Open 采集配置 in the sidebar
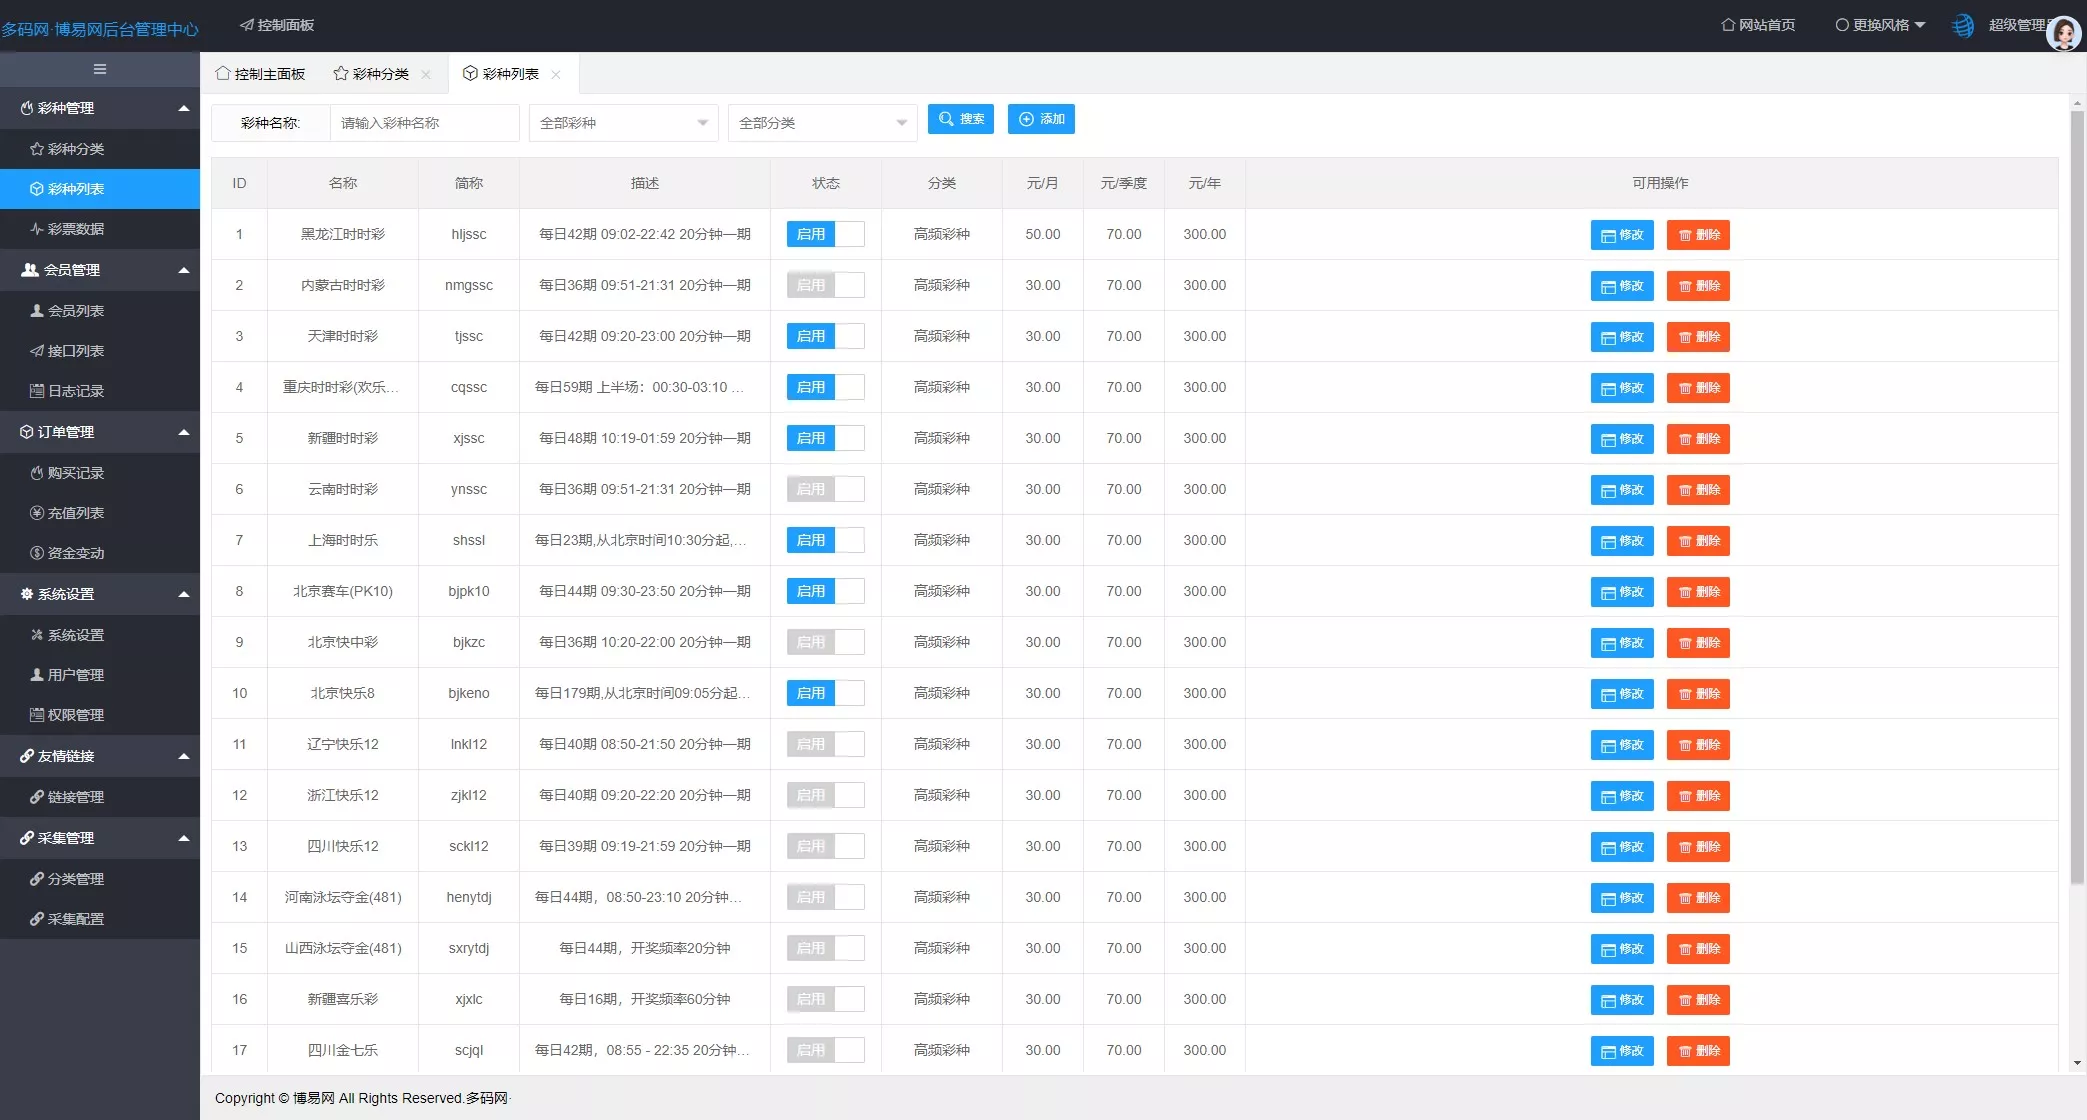This screenshot has height=1120, width=2087. click(76, 919)
